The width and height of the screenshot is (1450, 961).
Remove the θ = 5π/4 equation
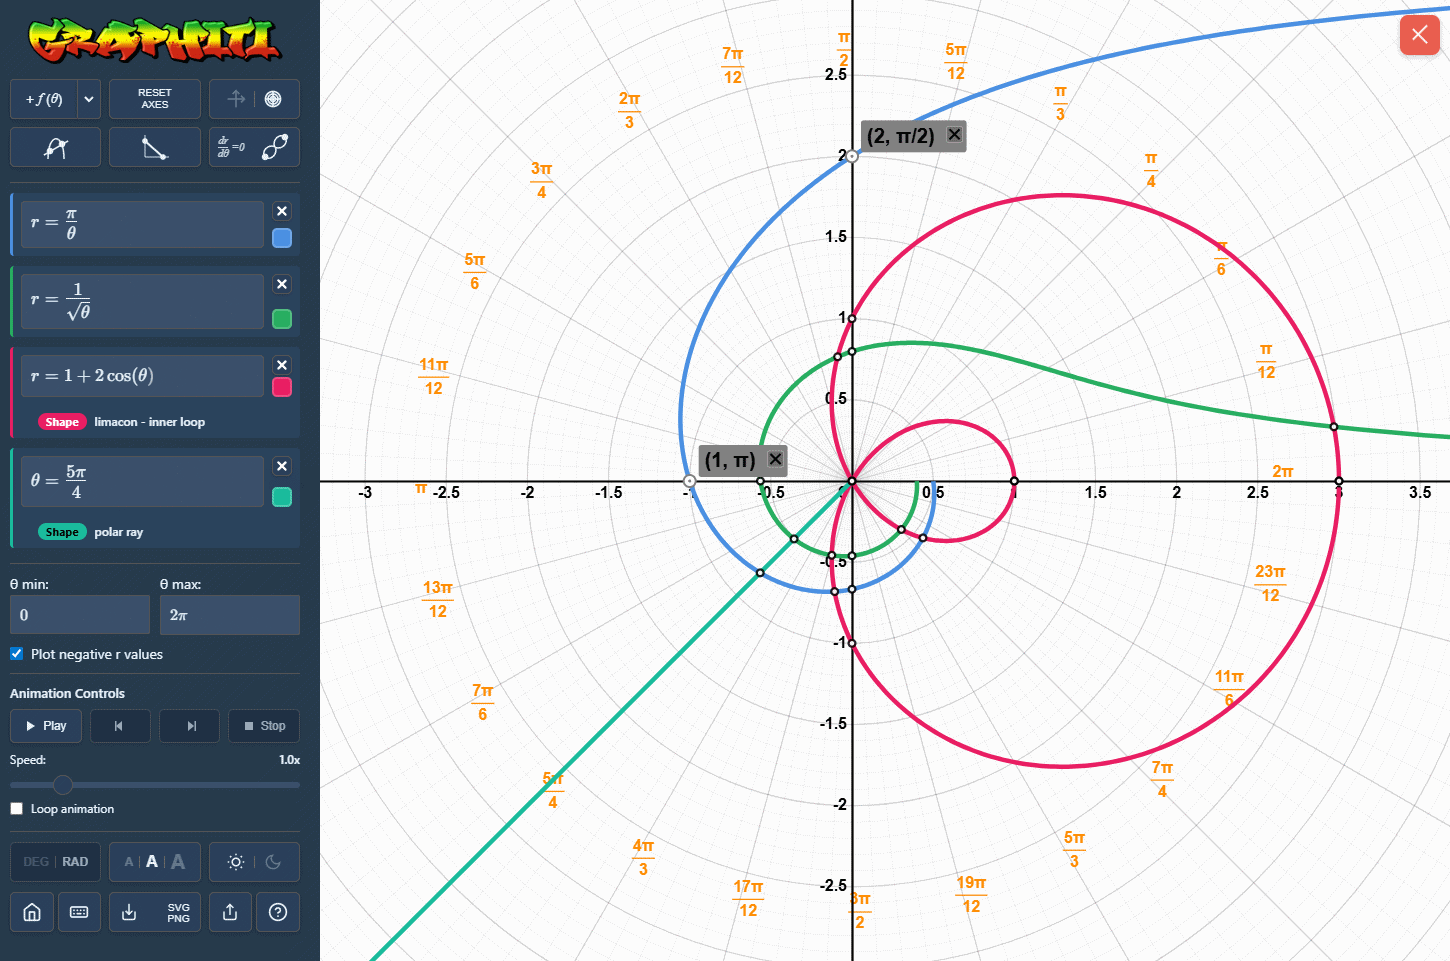(282, 466)
